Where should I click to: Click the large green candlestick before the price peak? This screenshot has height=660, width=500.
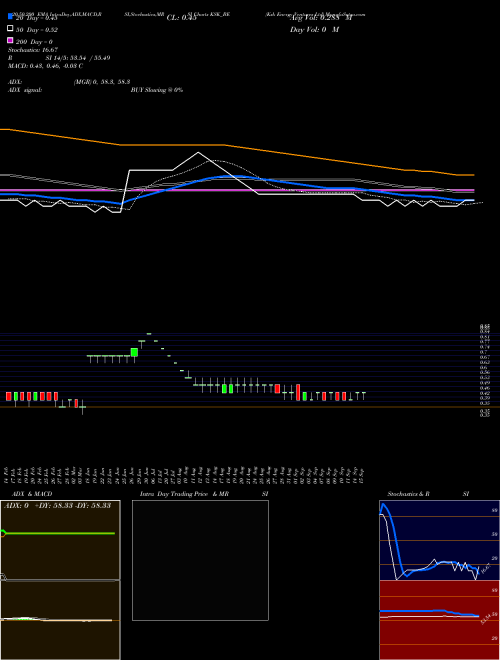(134, 352)
